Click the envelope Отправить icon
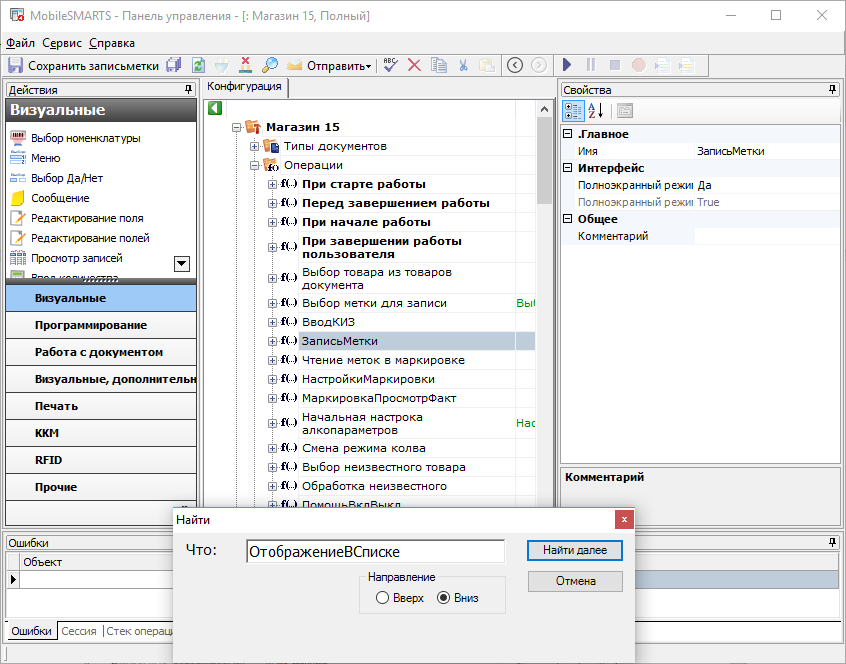The width and height of the screenshot is (846, 664). pyautogui.click(x=294, y=65)
